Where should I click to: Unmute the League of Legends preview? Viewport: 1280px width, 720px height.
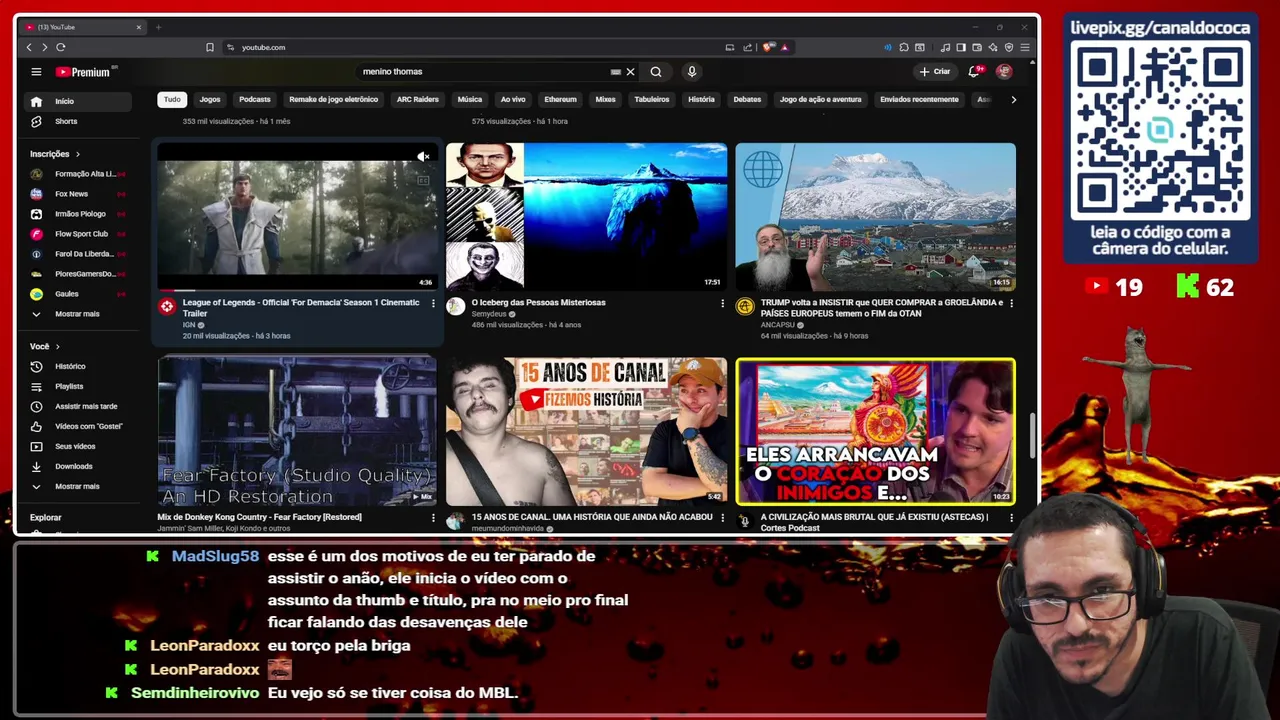(424, 157)
